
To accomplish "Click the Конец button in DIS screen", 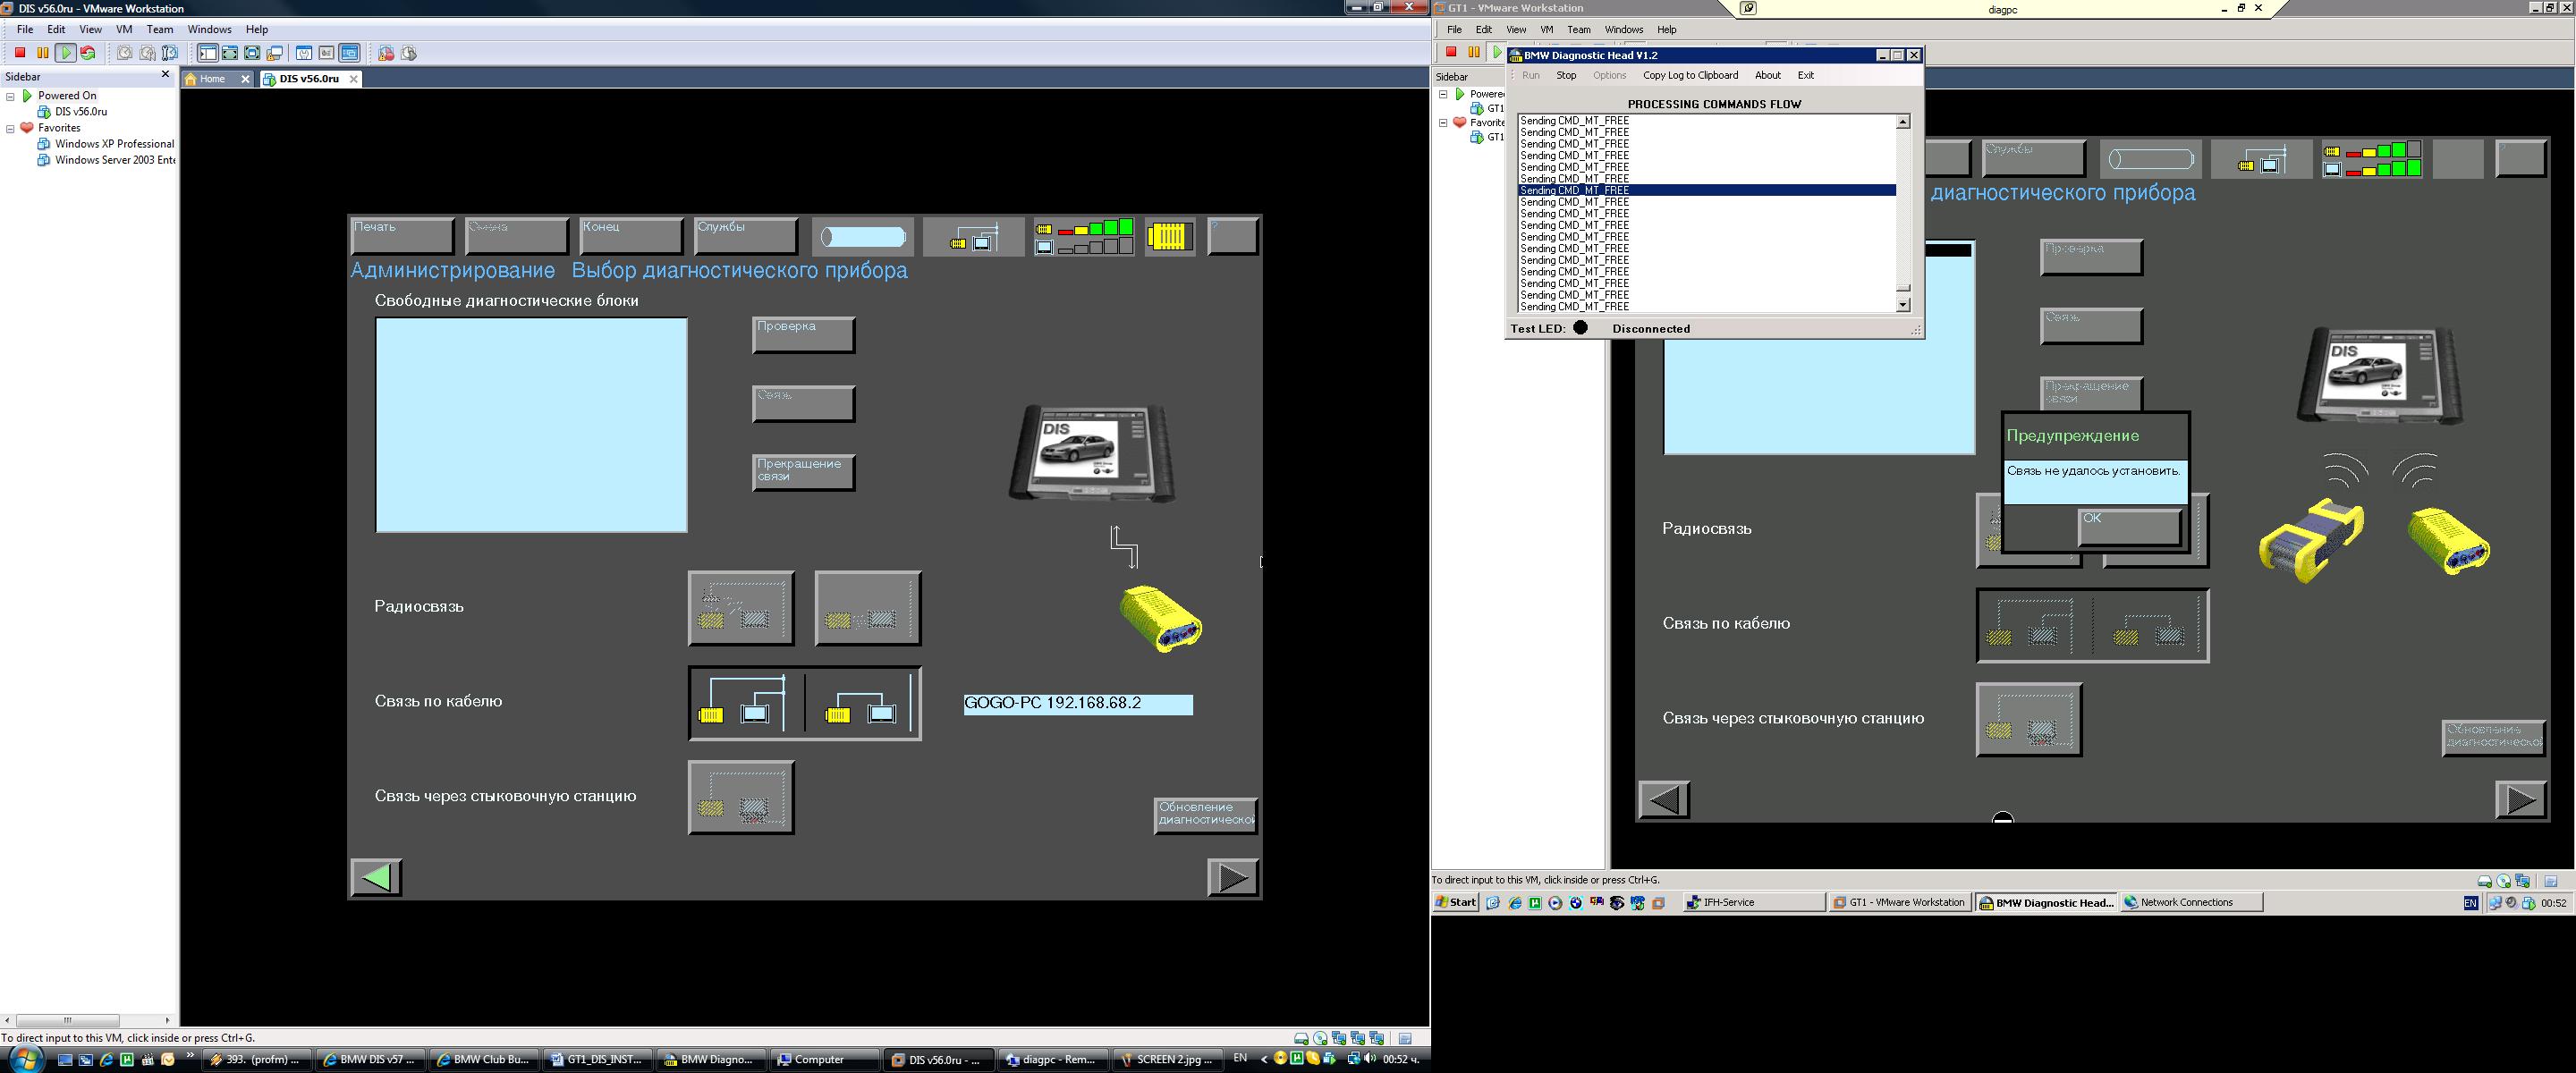I will pos(631,236).
